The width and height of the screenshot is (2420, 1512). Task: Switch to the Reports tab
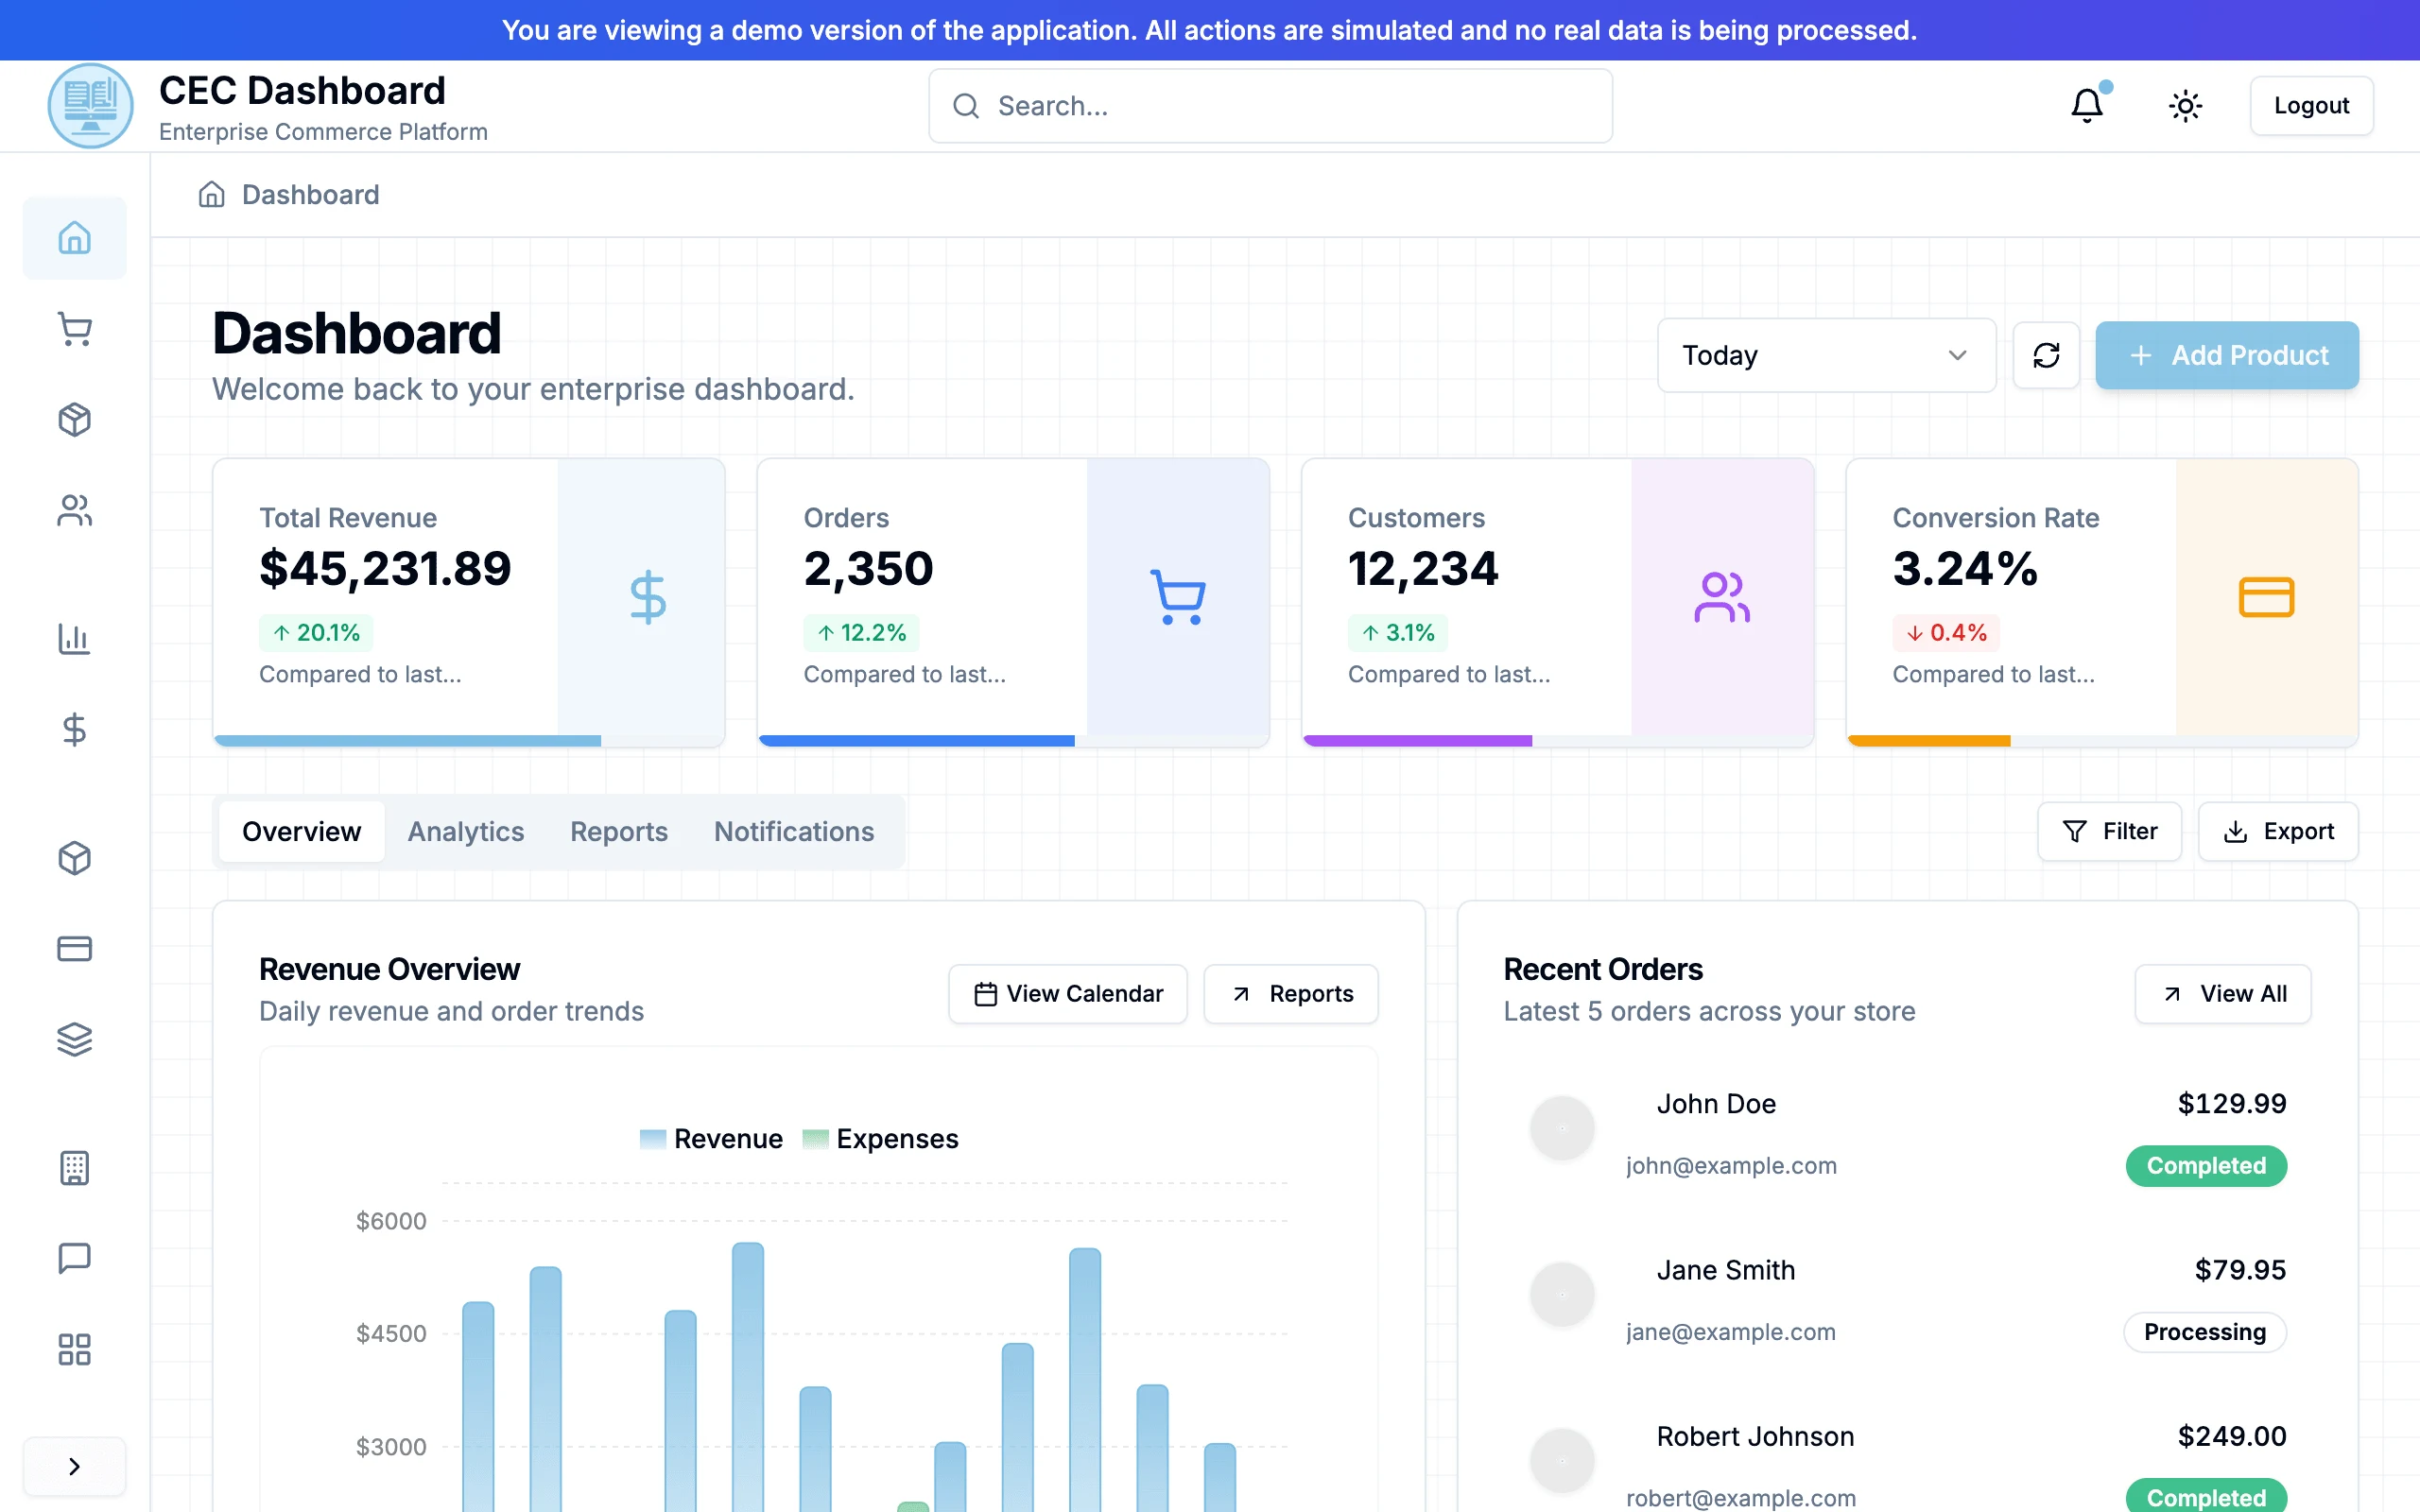pos(618,831)
